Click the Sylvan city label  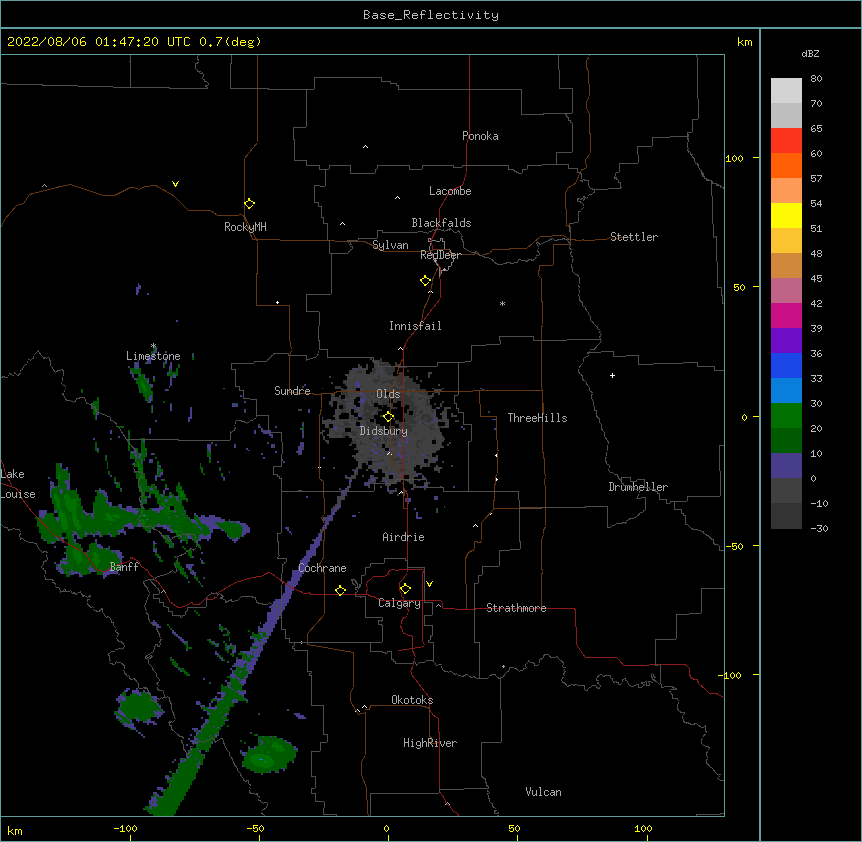(390, 245)
